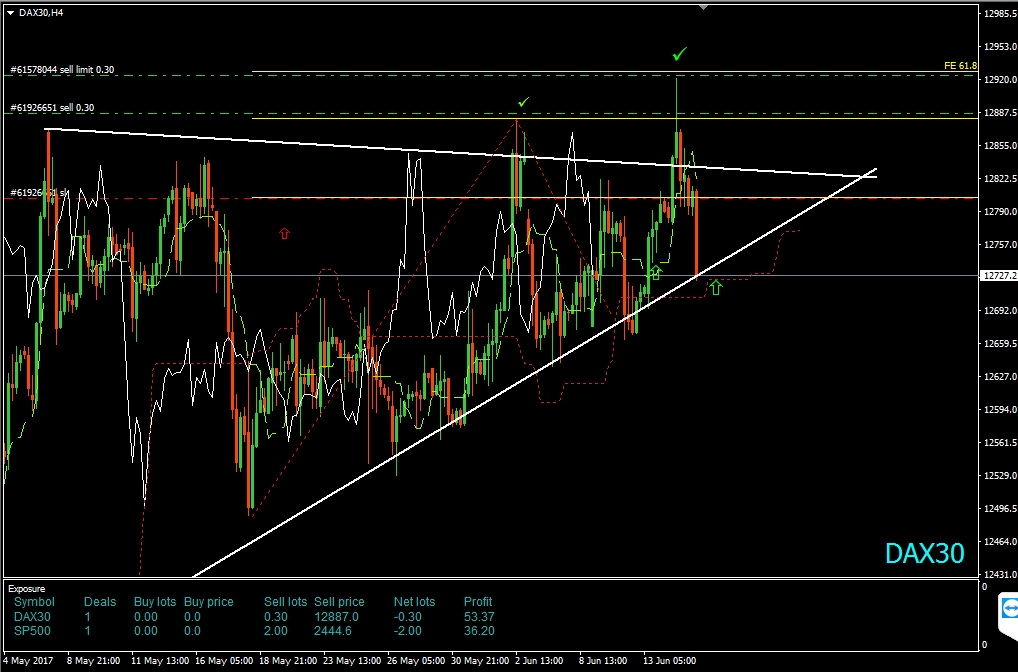This screenshot has width=1018, height=672.
Task: Open the DAX30,H4 chart title dropdown arrow
Action: tap(10, 12)
